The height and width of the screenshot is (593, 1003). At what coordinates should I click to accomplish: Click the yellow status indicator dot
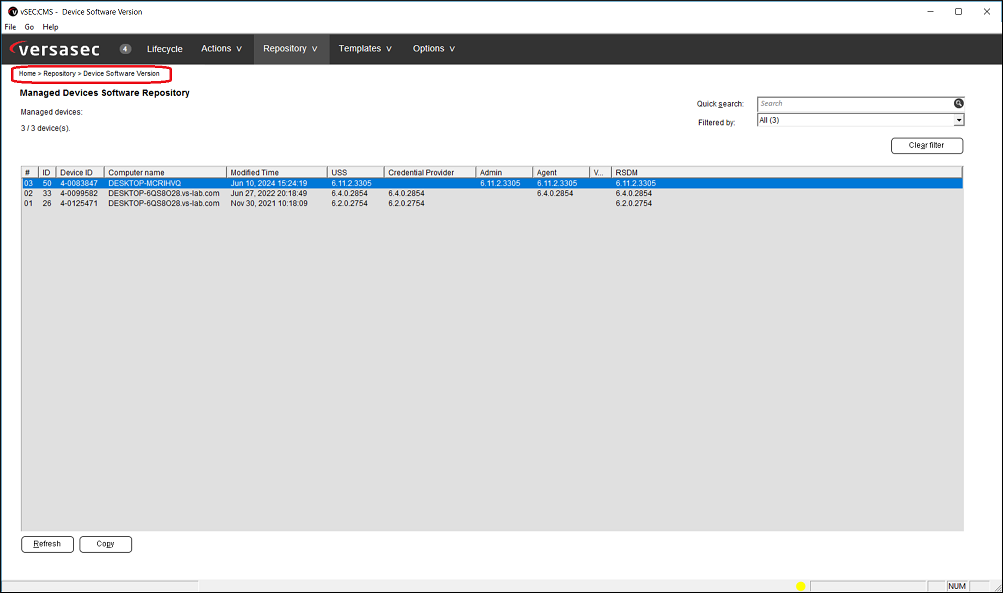800,586
